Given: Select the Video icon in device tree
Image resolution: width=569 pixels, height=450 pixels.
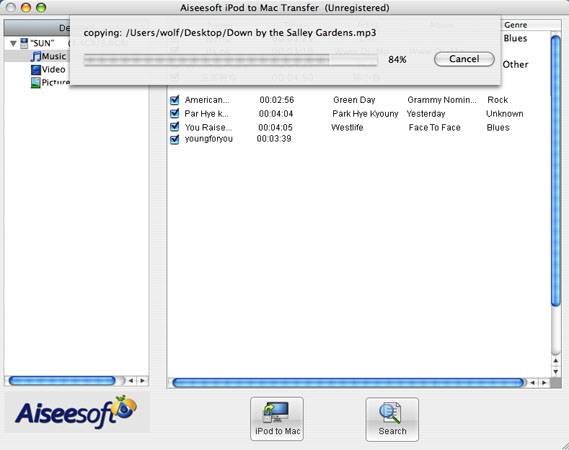Looking at the screenshot, I should click(36, 70).
